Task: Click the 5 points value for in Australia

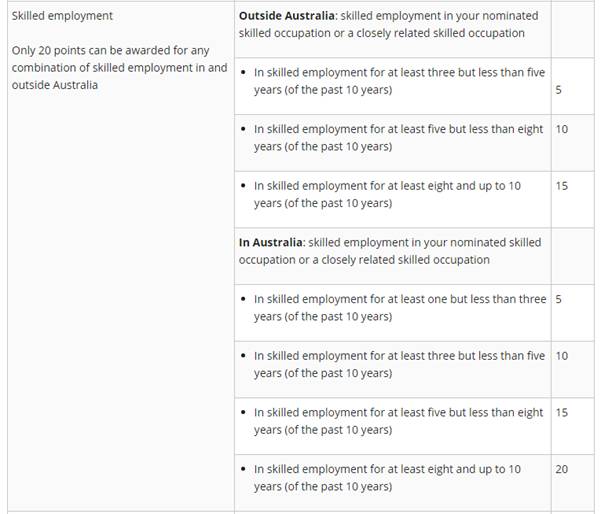Action: pyautogui.click(x=558, y=299)
